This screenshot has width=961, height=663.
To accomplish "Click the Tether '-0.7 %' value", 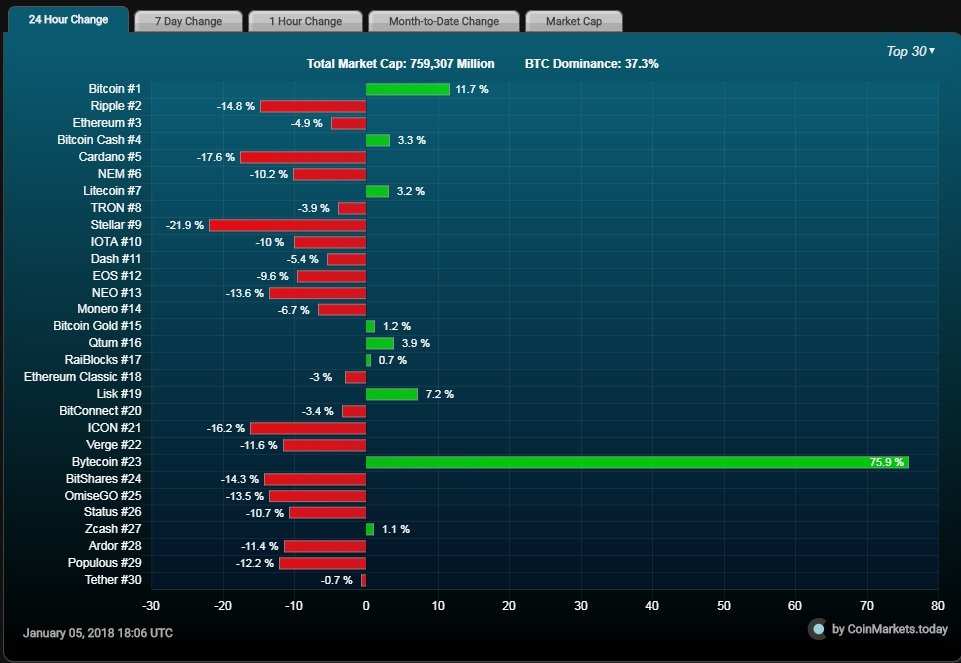I will coord(336,580).
